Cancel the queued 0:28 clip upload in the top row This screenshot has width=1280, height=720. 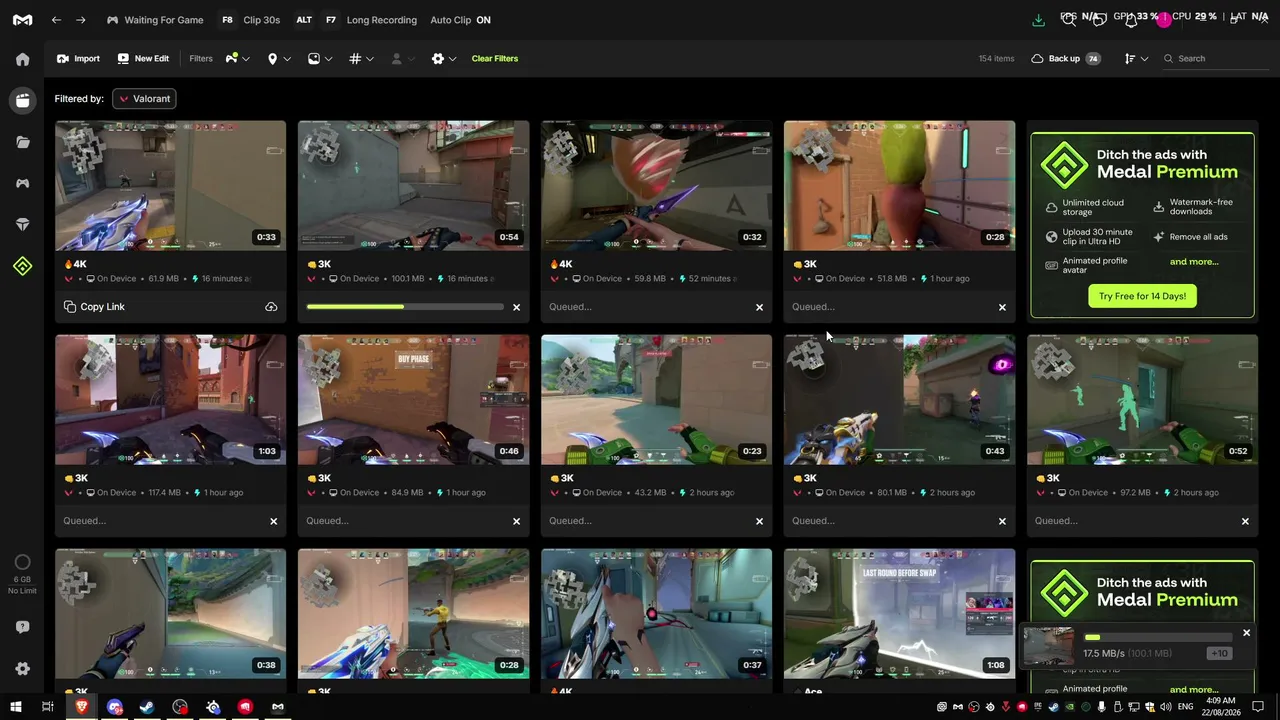click(x=1002, y=307)
